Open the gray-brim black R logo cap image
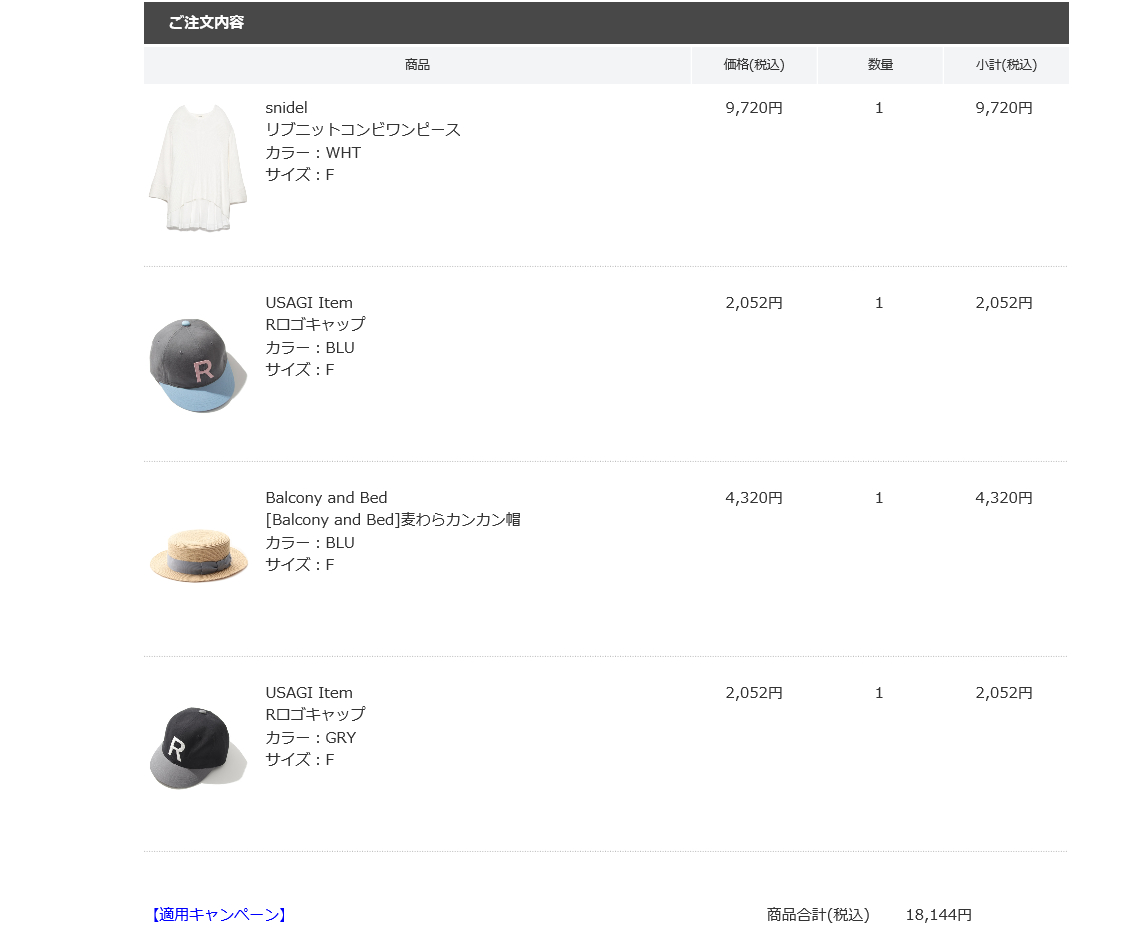The image size is (1148, 928). (x=198, y=749)
